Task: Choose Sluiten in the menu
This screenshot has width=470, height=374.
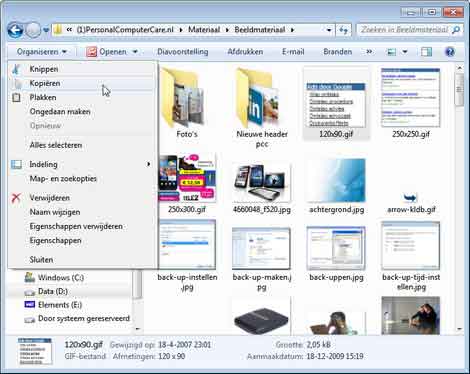Action: click(82, 260)
